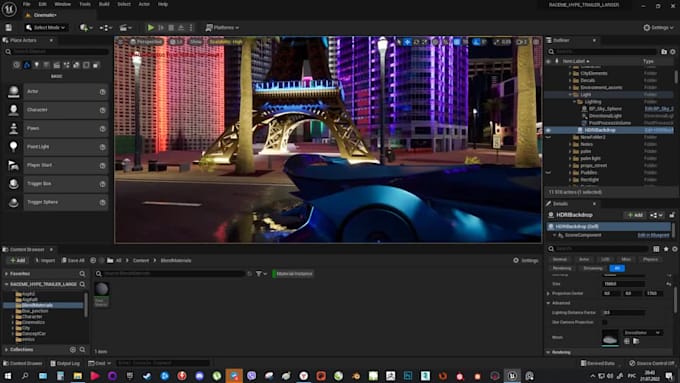This screenshot has width=680, height=383.
Task: Select DirectionalLight in the Outliner
Action: [x=605, y=116]
